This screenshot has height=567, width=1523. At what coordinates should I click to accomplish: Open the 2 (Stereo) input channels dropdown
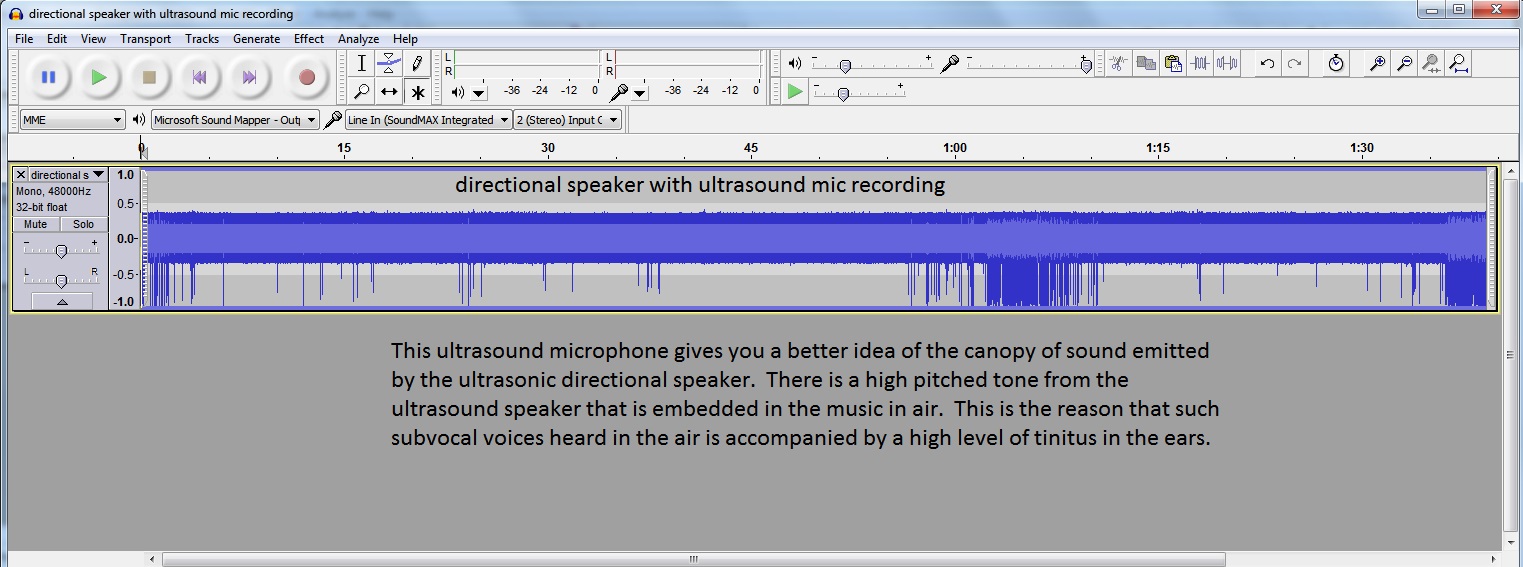coord(567,120)
